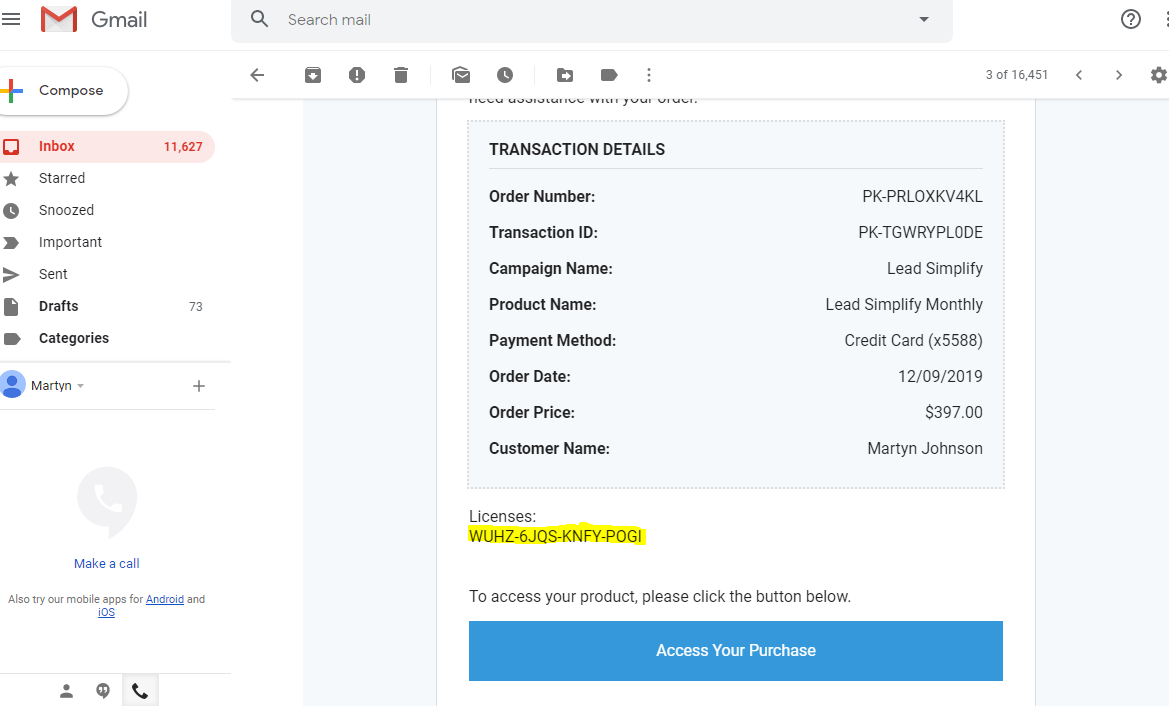Viewport: 1169px width, 706px height.
Task: Follow the Android mobile app link
Action: coord(164,599)
